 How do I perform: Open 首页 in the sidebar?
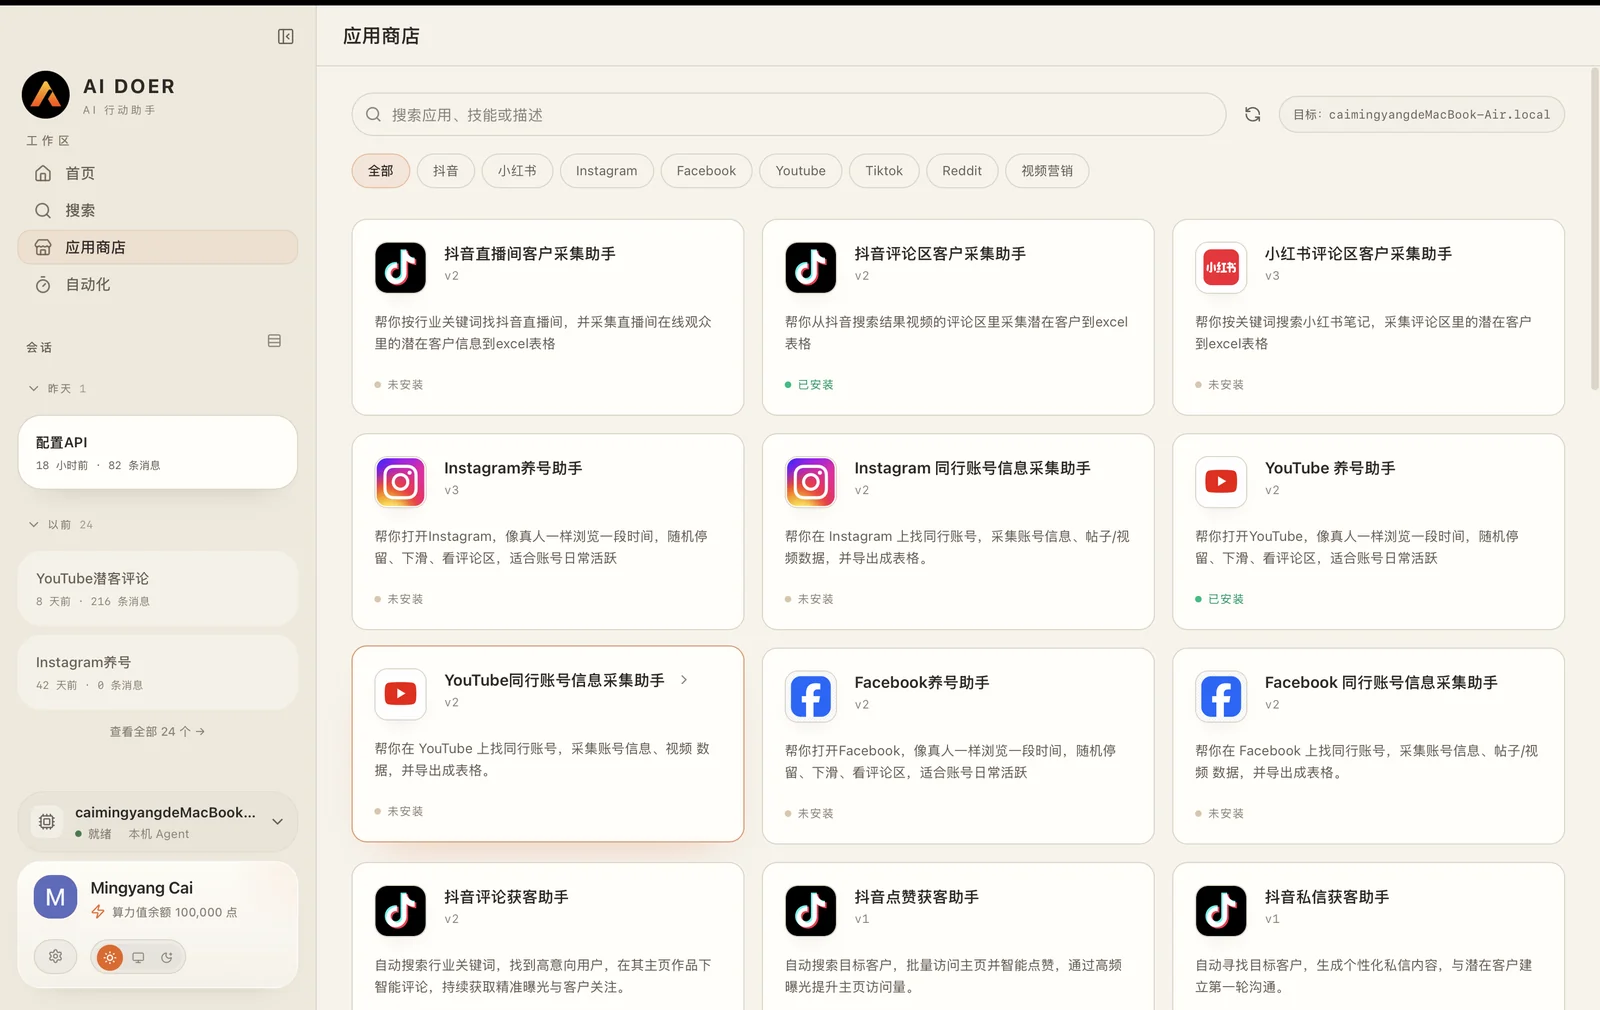tap(158, 173)
